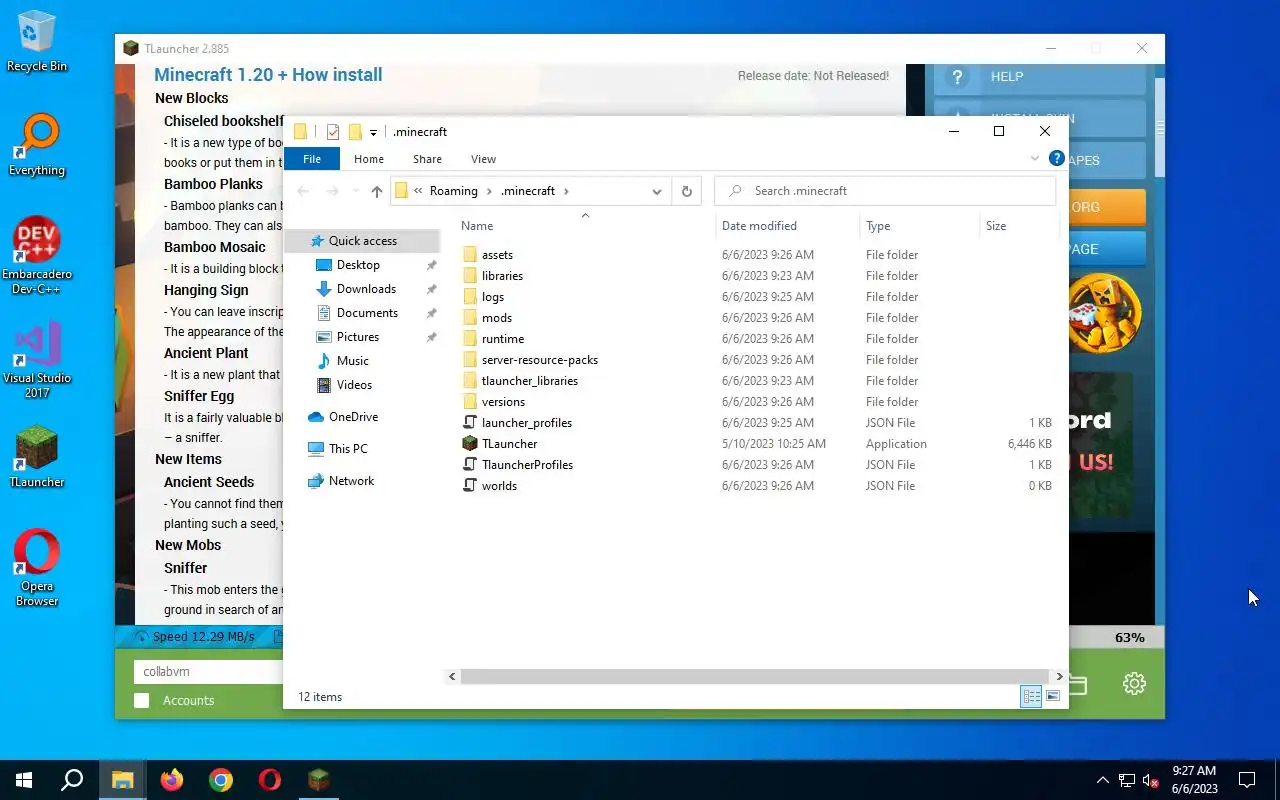Open the assets folder
The height and width of the screenshot is (800, 1280).
497,255
